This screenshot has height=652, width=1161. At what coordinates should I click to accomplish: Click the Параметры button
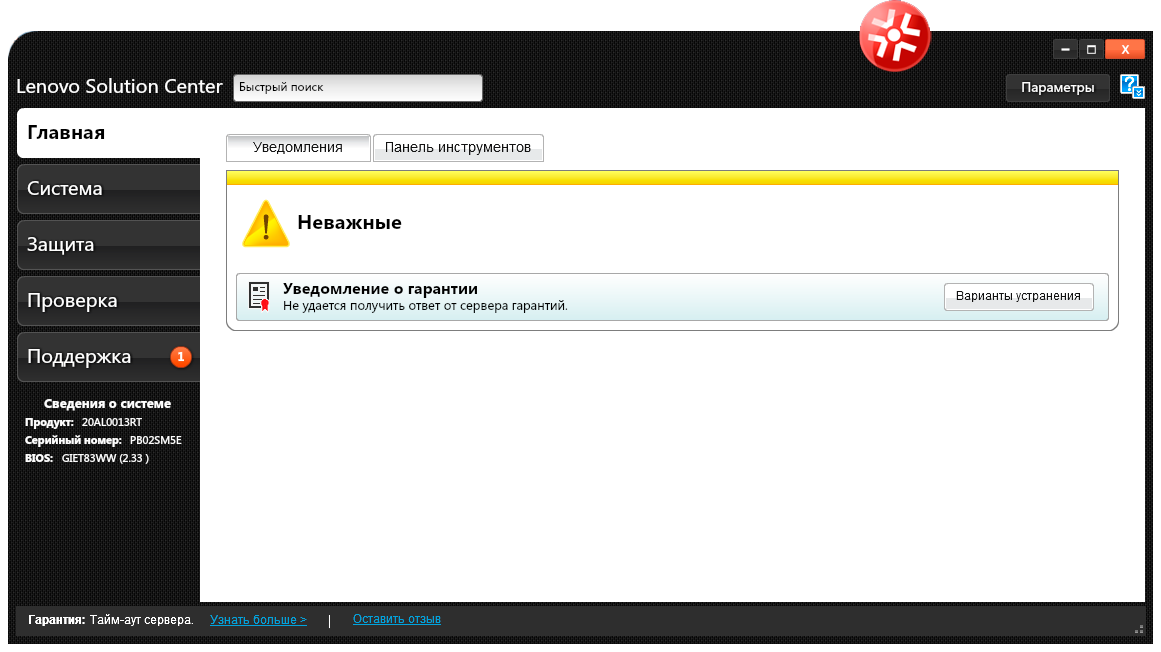[1057, 87]
